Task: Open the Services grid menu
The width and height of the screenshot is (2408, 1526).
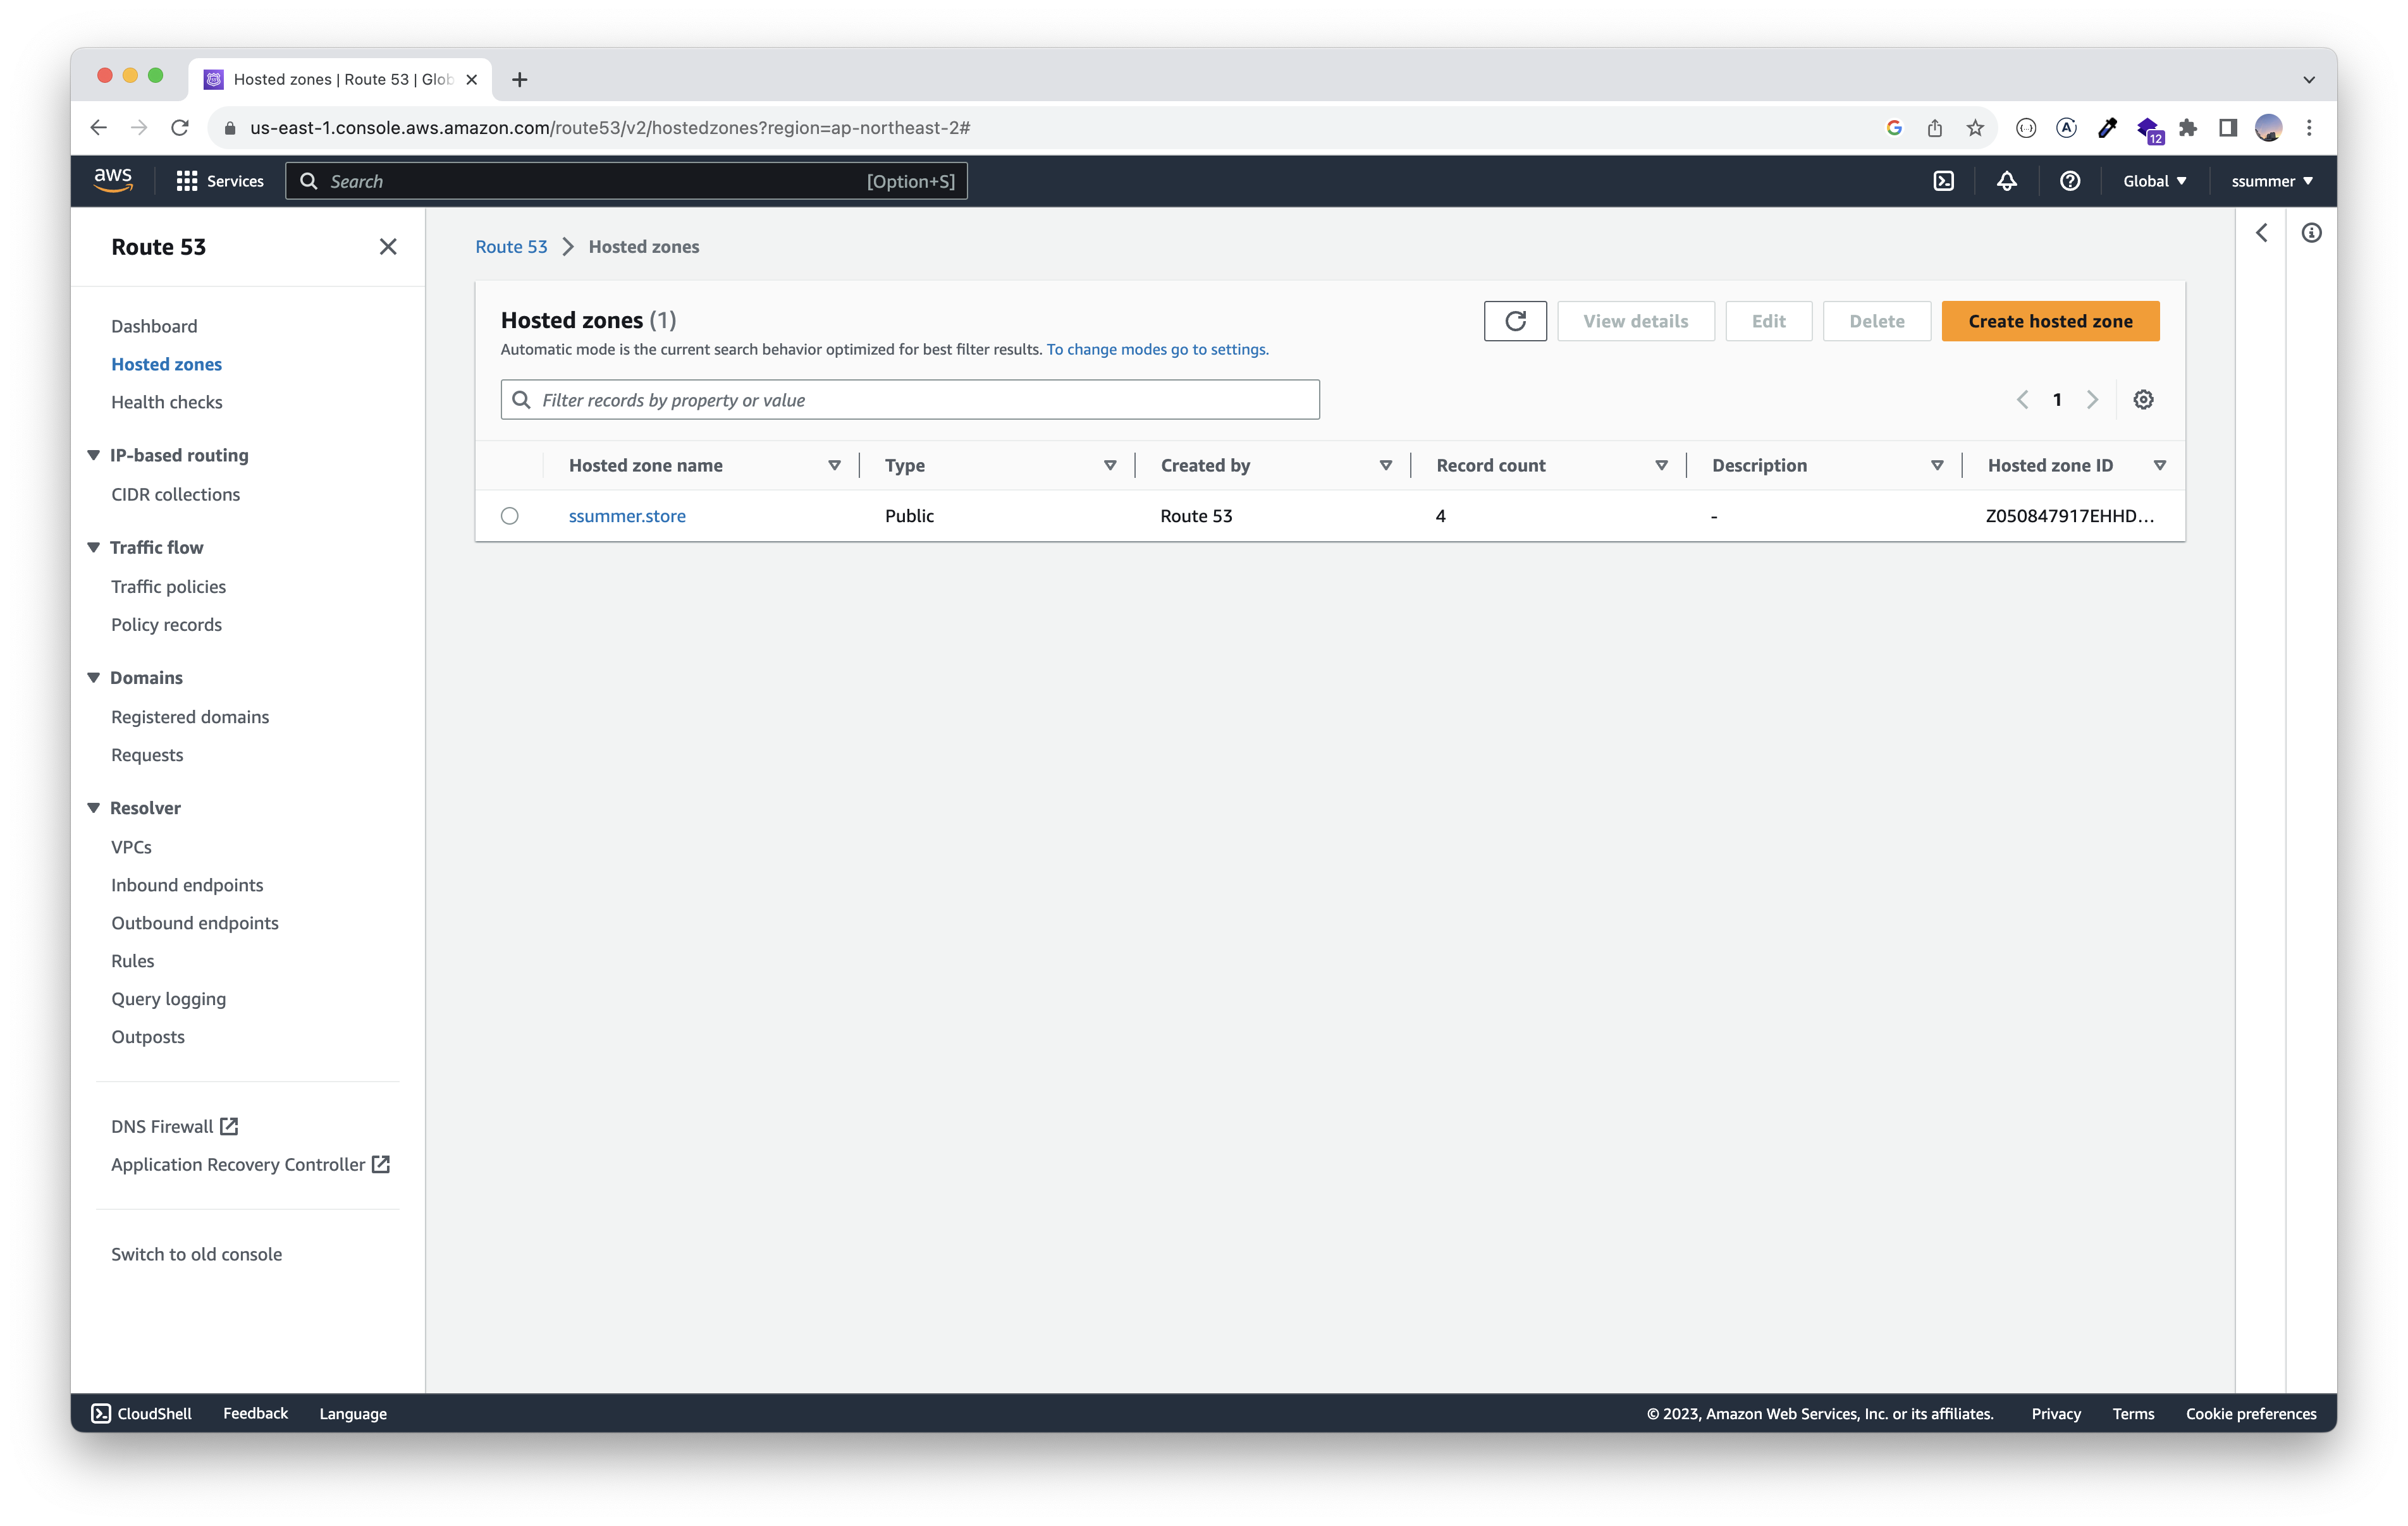Action: coord(220,181)
